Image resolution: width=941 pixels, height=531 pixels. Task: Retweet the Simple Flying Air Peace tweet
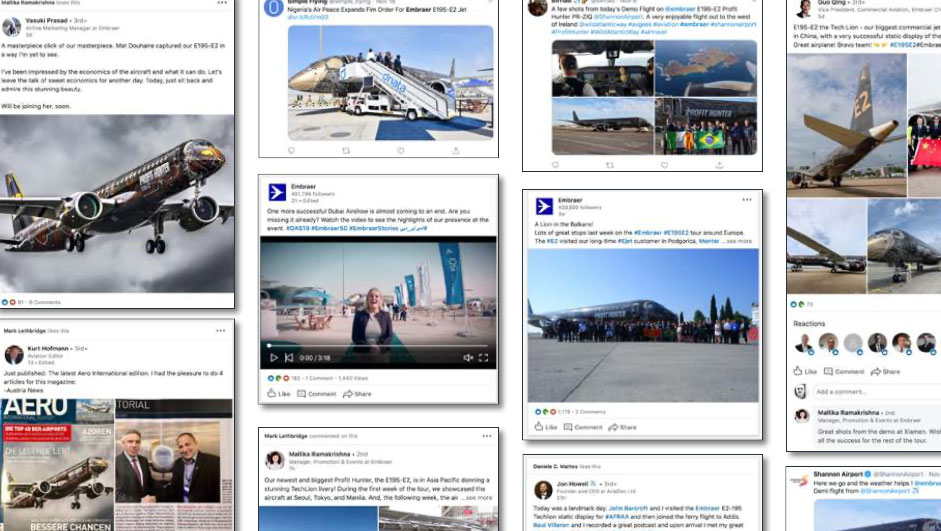(346, 150)
